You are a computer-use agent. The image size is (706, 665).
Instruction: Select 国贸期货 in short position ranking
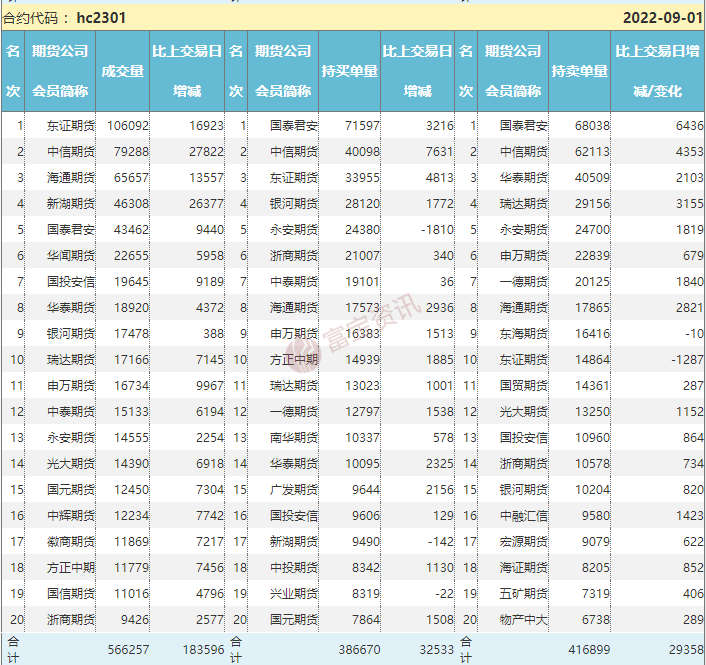pos(524,386)
